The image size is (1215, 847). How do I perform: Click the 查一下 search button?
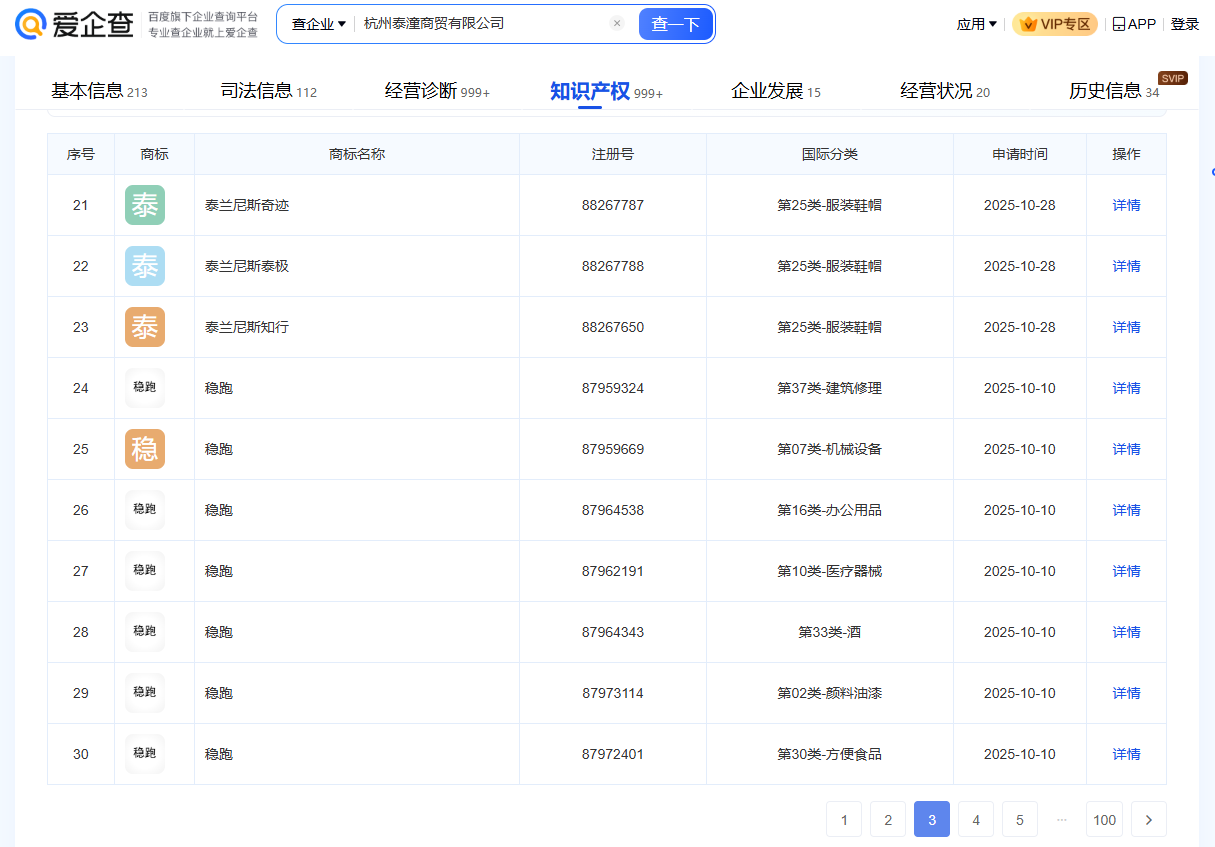click(675, 24)
